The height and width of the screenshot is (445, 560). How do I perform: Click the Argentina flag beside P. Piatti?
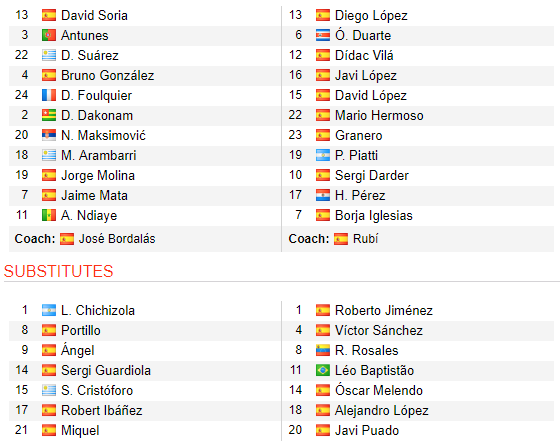pyautogui.click(x=322, y=155)
